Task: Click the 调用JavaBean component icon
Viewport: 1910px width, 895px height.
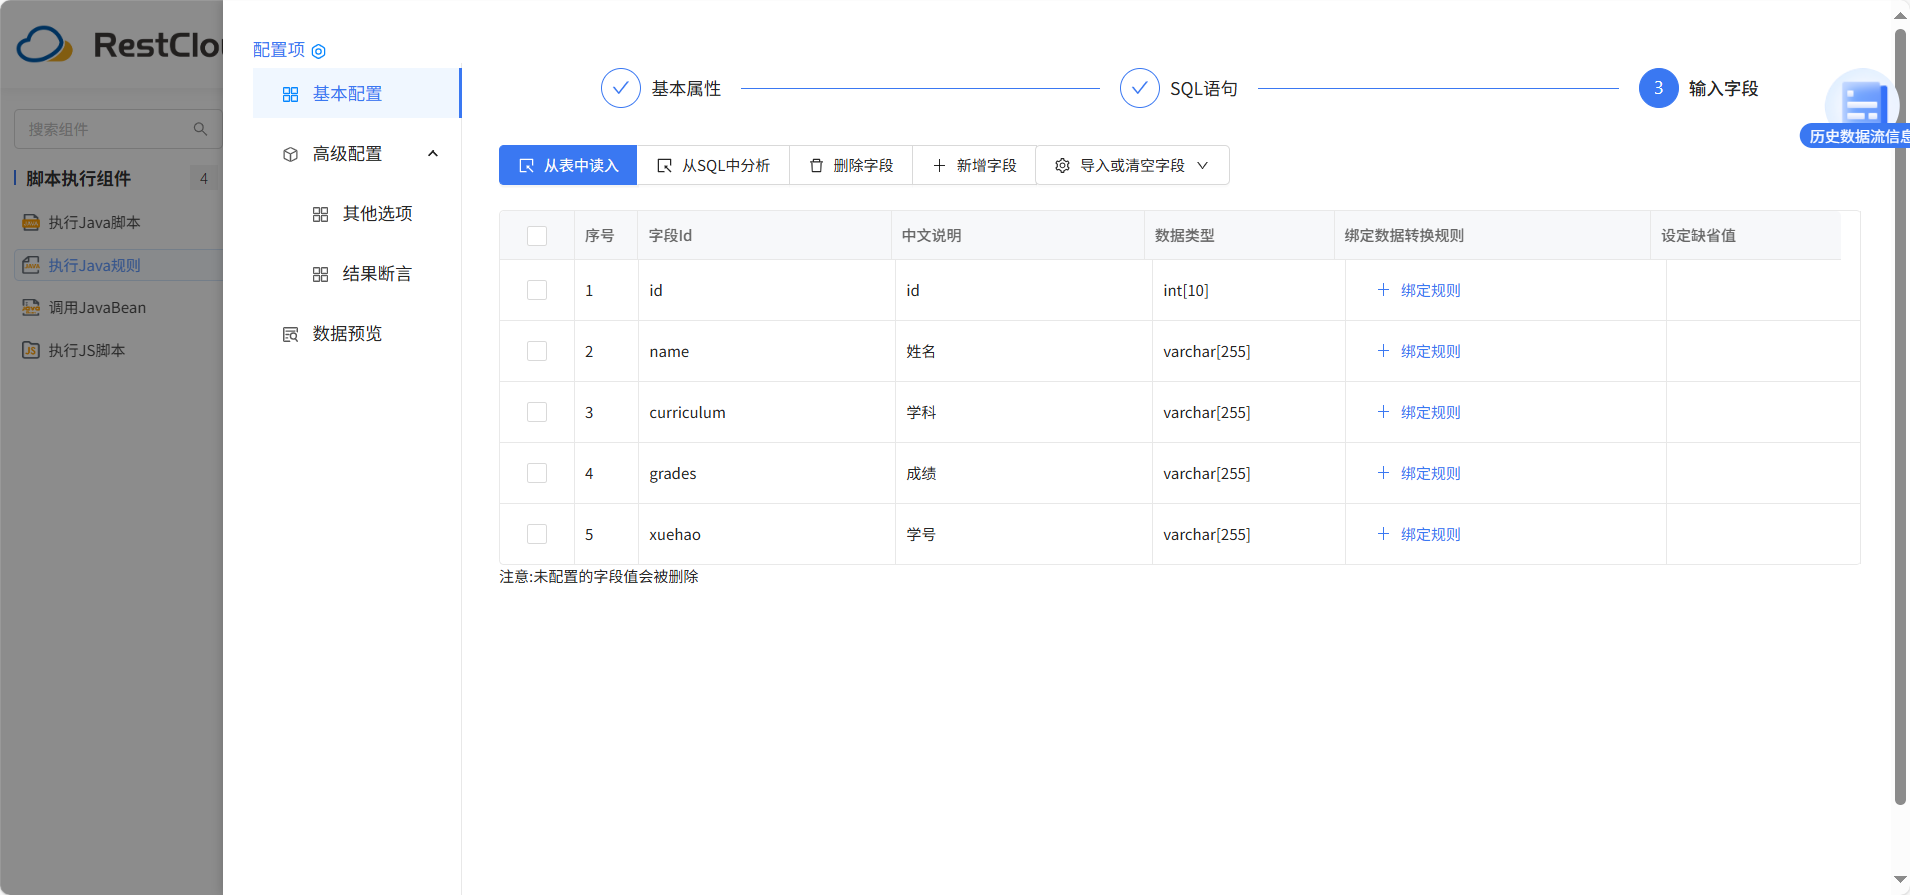Action: [31, 308]
